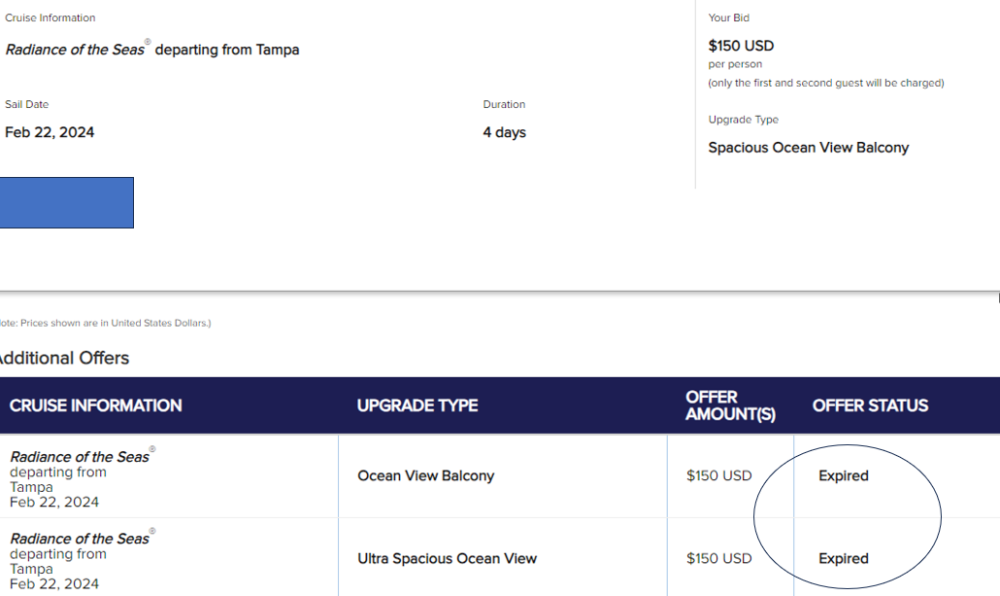Click Expired status for Ultra Spacious Ocean View

tap(843, 558)
